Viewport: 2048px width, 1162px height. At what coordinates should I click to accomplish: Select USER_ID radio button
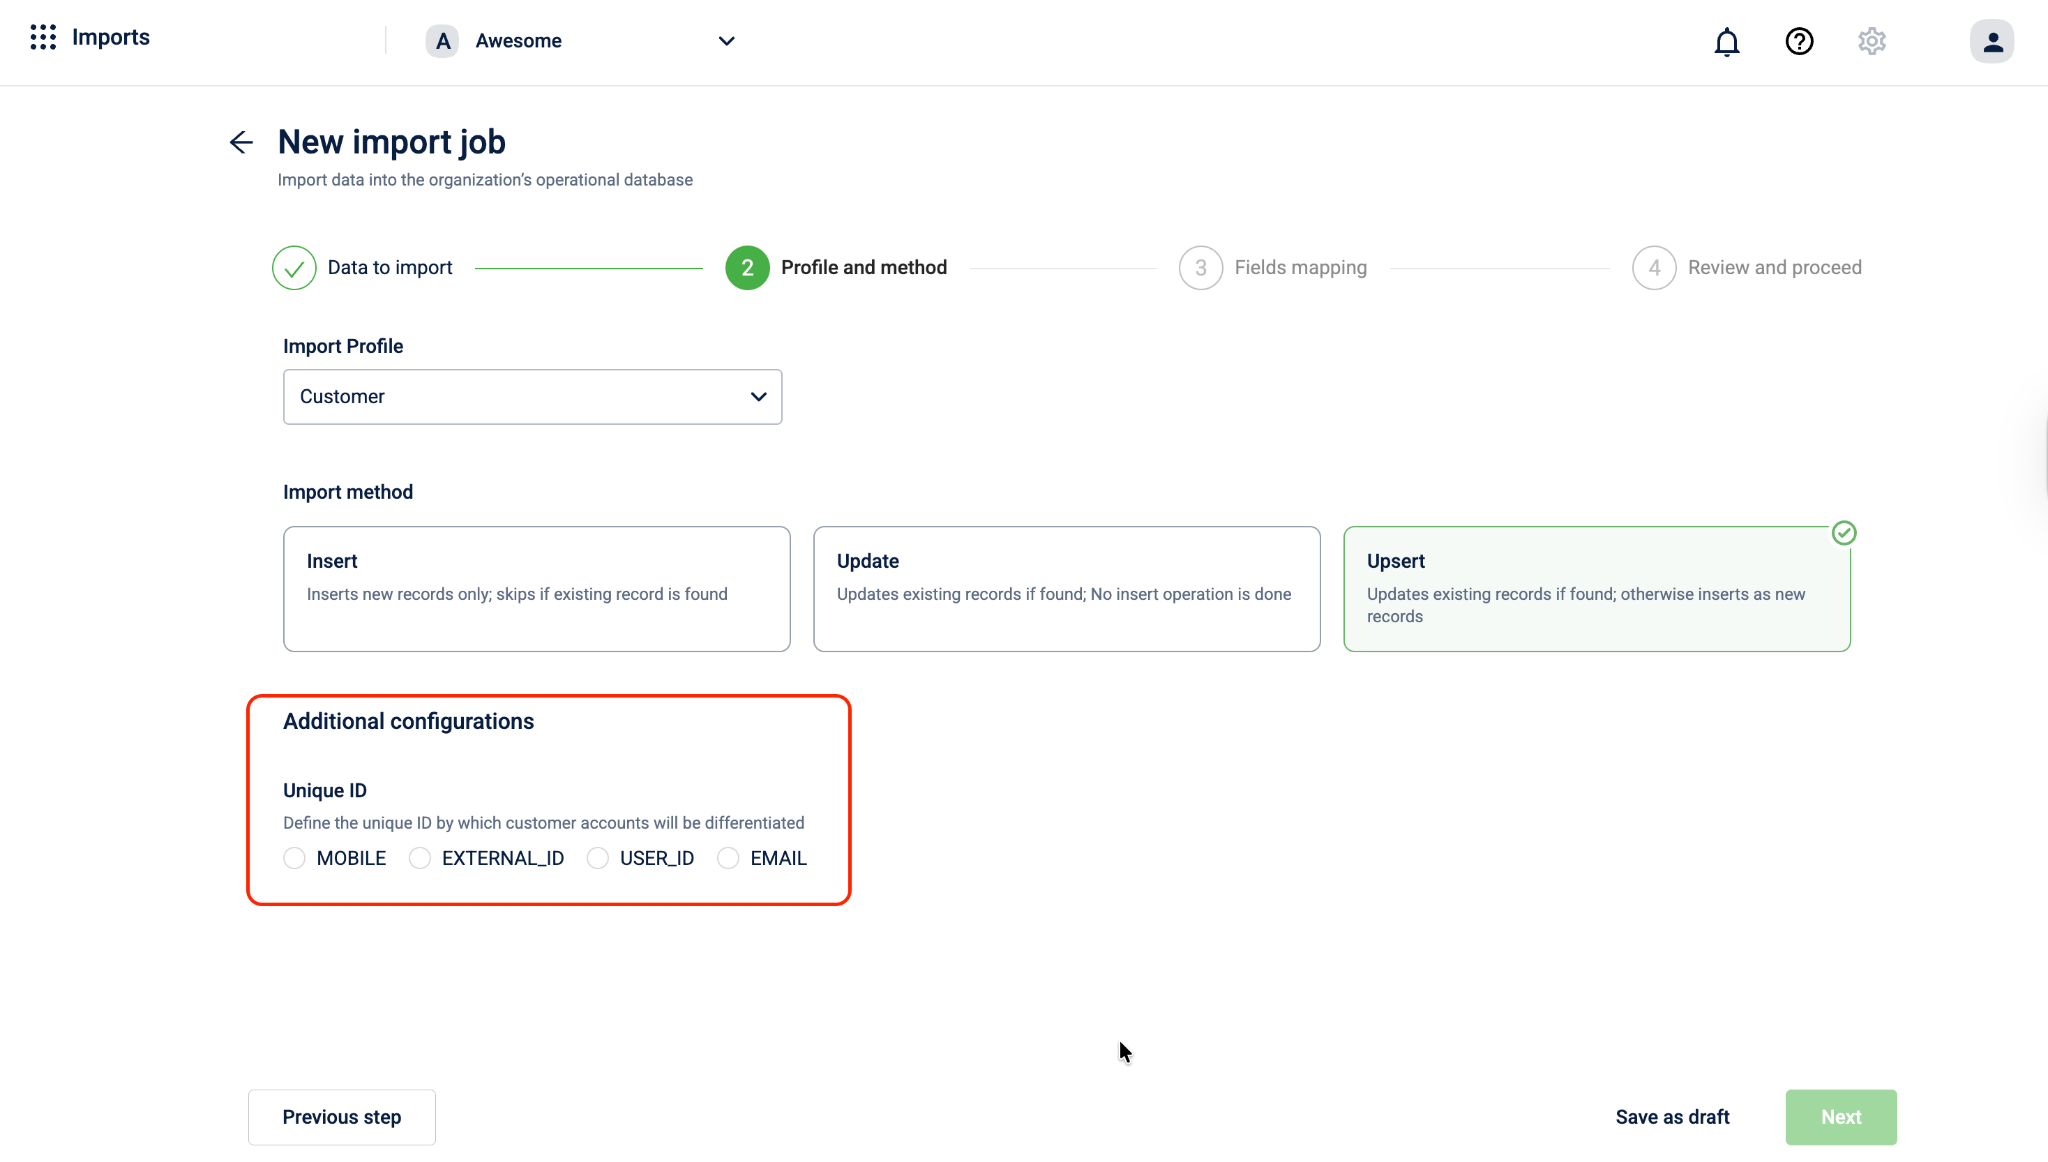coord(598,858)
